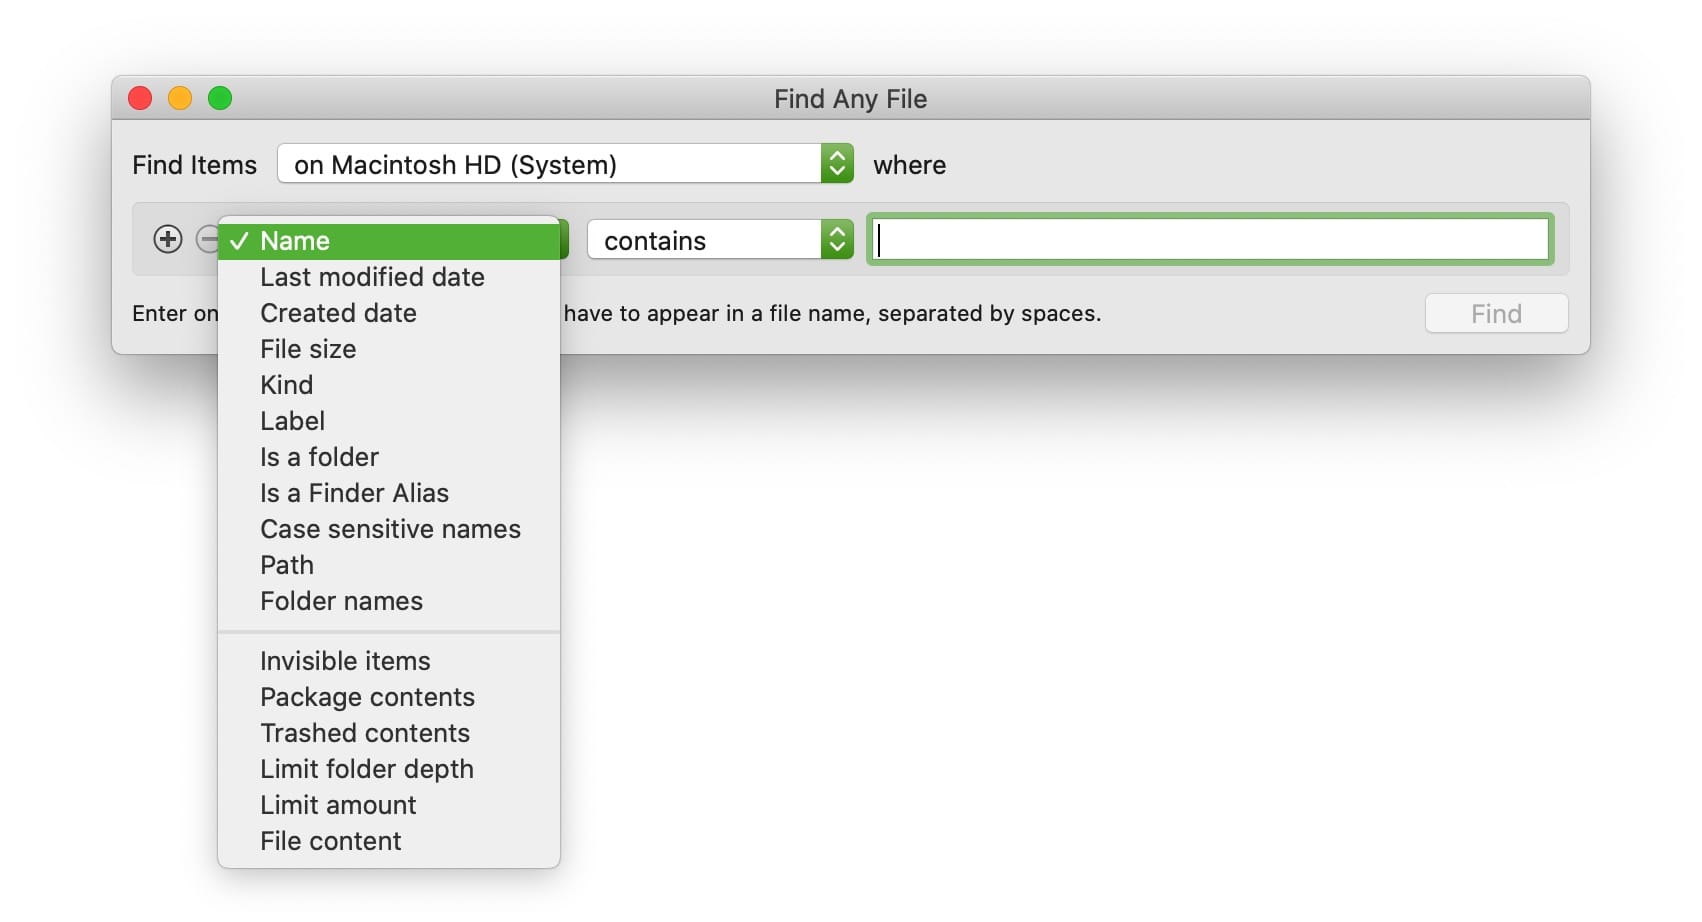Image resolution: width=1702 pixels, height=922 pixels.
Task: Select 'Created date' criterion
Action: tap(338, 313)
